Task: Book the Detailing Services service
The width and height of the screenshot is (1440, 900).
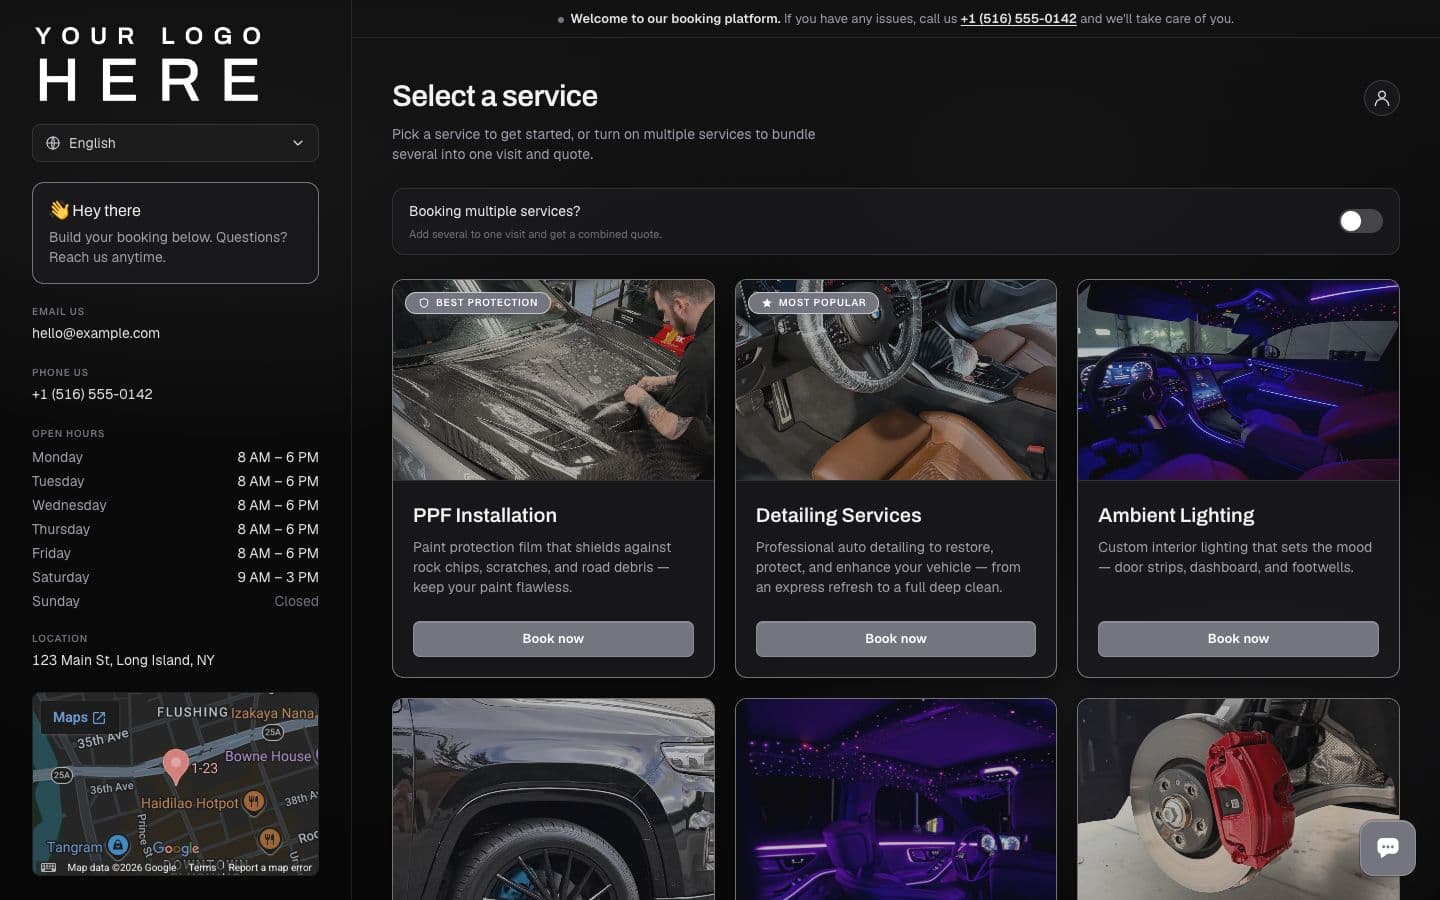Action: pyautogui.click(x=895, y=639)
